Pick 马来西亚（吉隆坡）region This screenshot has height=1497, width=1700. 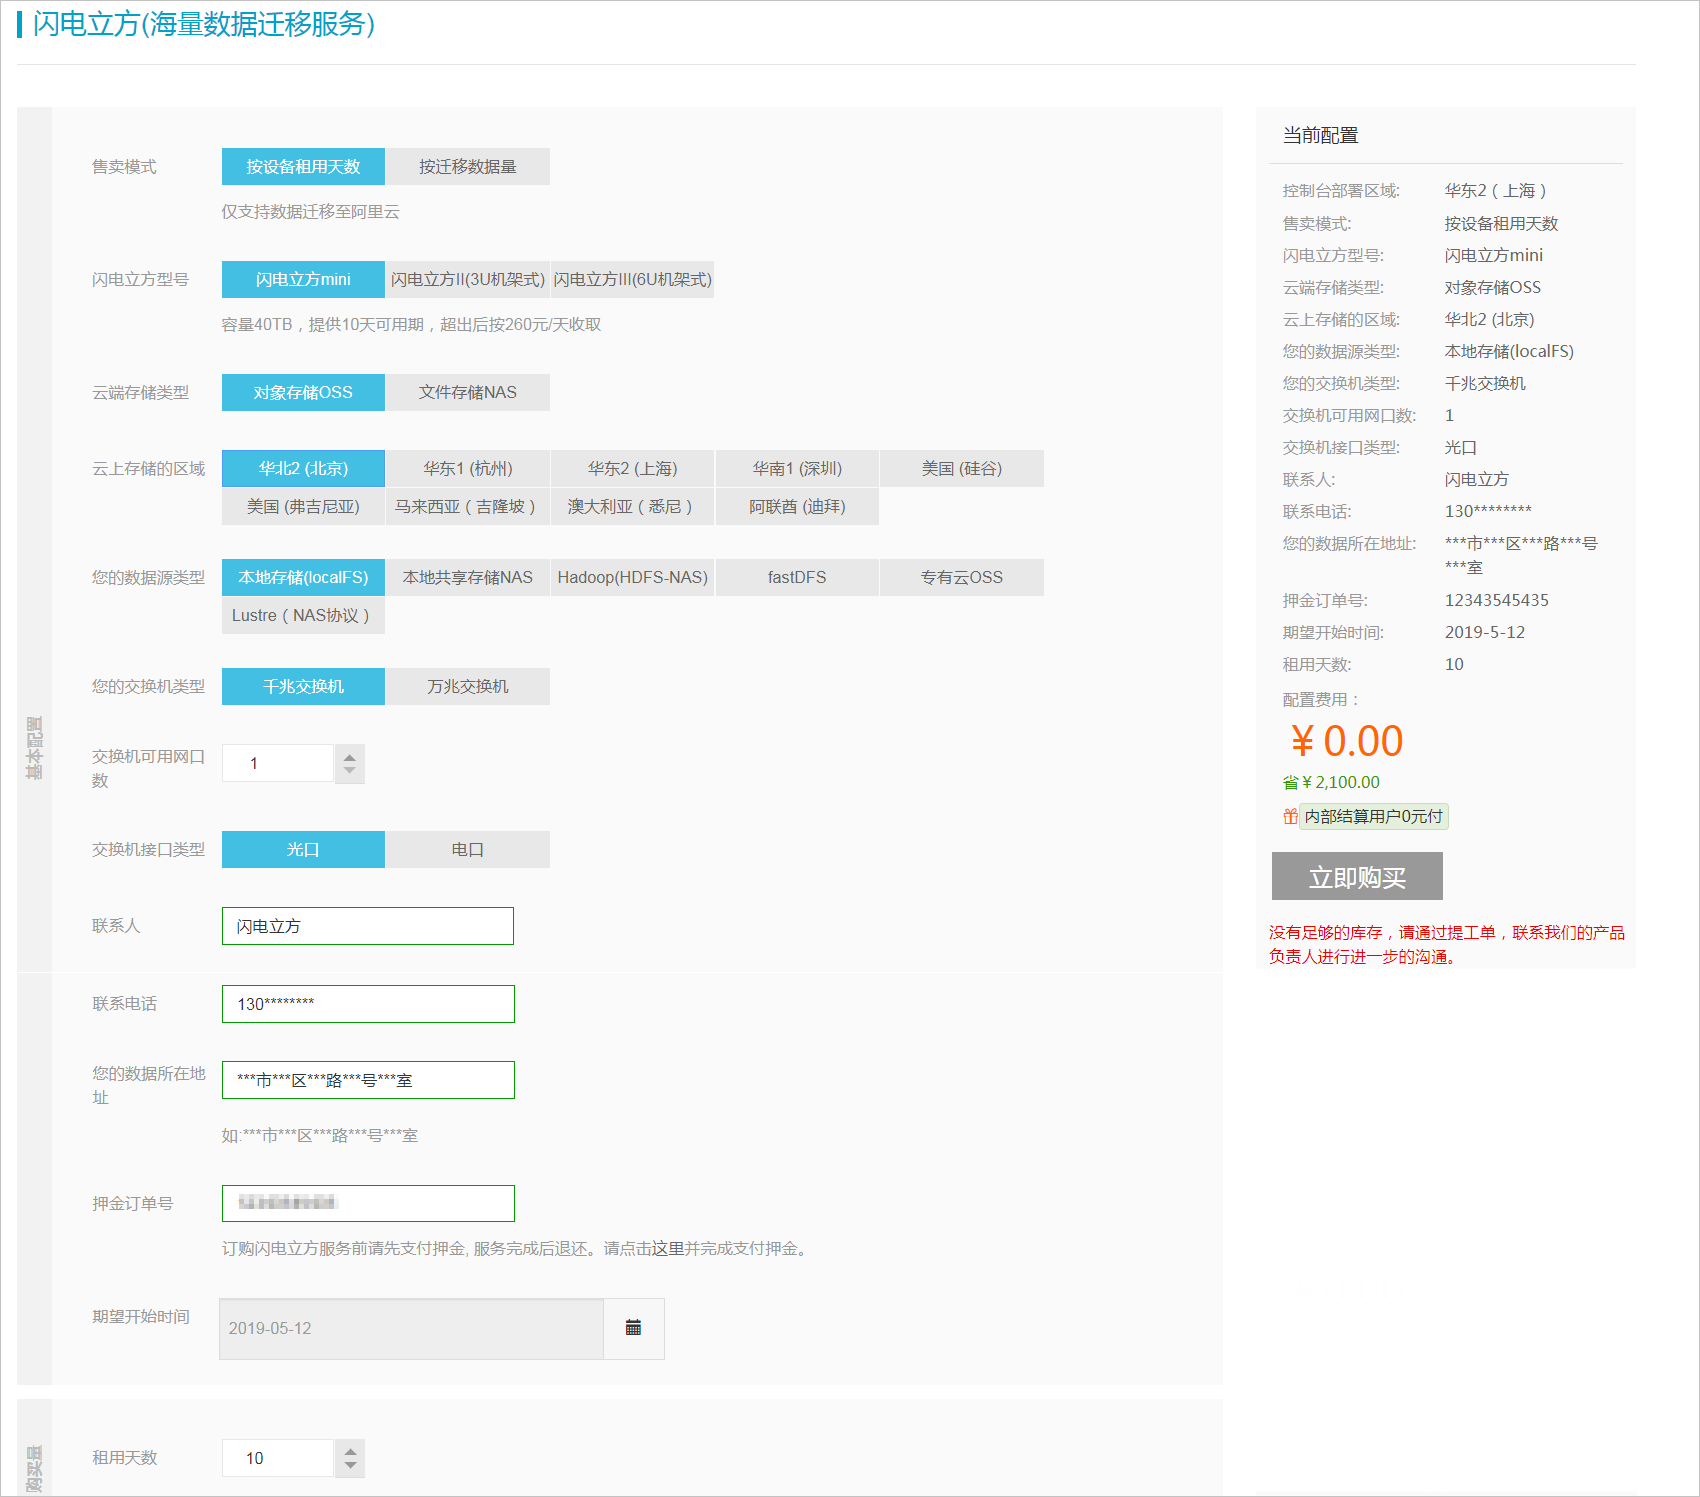coord(468,507)
